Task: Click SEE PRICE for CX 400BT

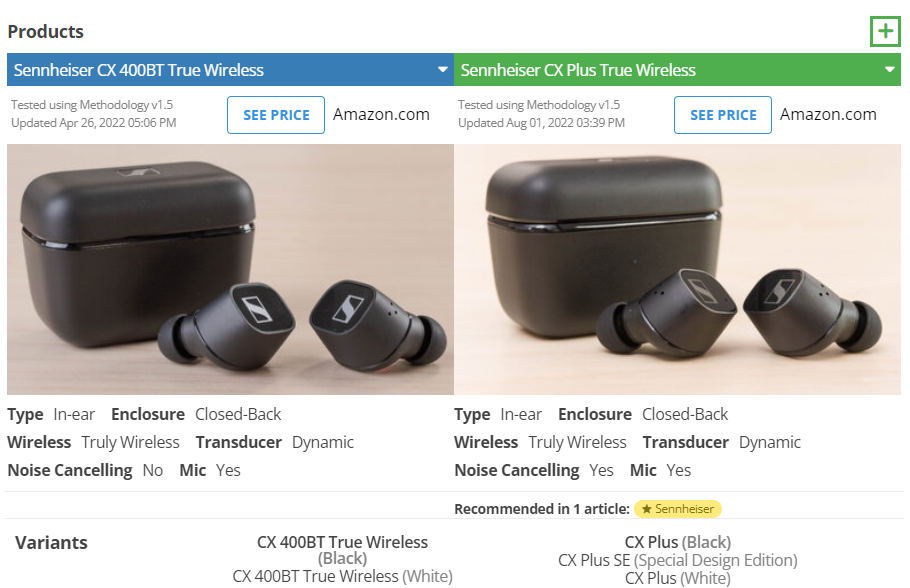Action: (x=276, y=115)
